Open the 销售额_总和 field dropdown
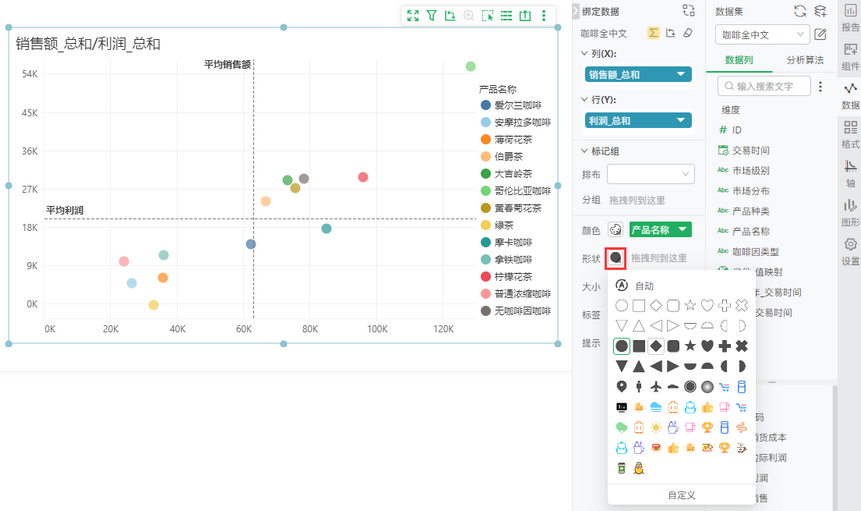The width and height of the screenshot is (861, 511). pyautogui.click(x=681, y=74)
